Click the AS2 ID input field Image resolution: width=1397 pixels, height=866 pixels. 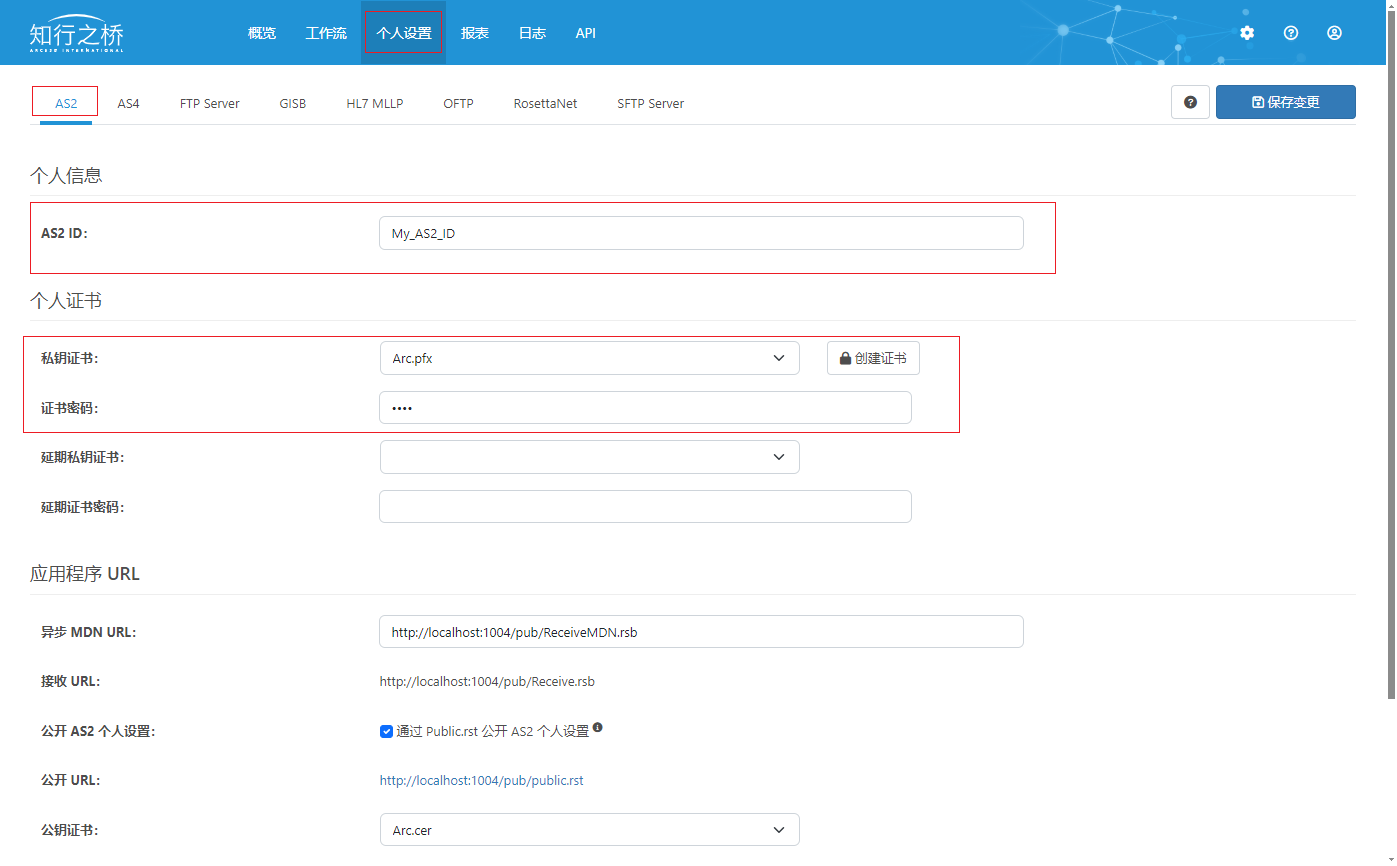pos(700,233)
